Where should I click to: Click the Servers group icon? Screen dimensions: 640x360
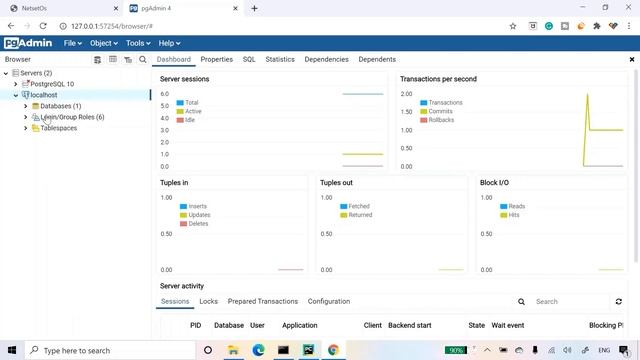tap(16, 73)
